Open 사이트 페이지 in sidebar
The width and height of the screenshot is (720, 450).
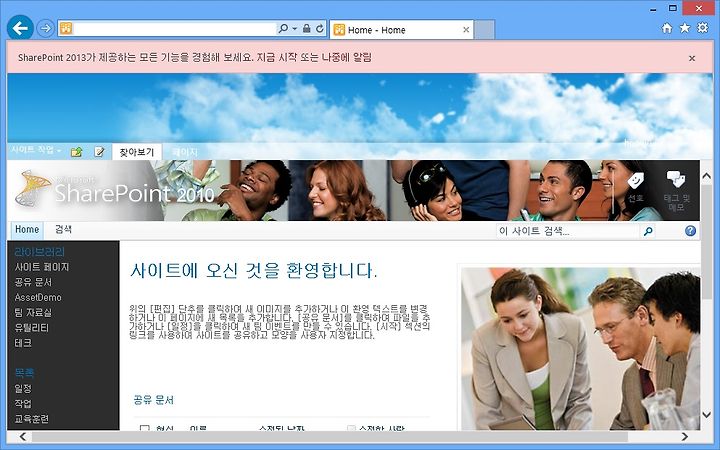[42, 267]
